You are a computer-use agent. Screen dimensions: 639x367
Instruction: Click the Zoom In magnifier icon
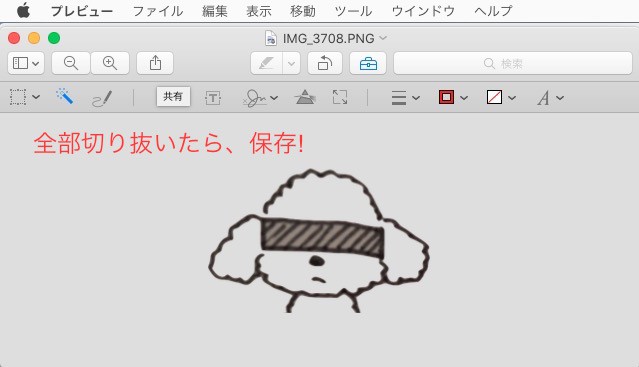(x=110, y=63)
